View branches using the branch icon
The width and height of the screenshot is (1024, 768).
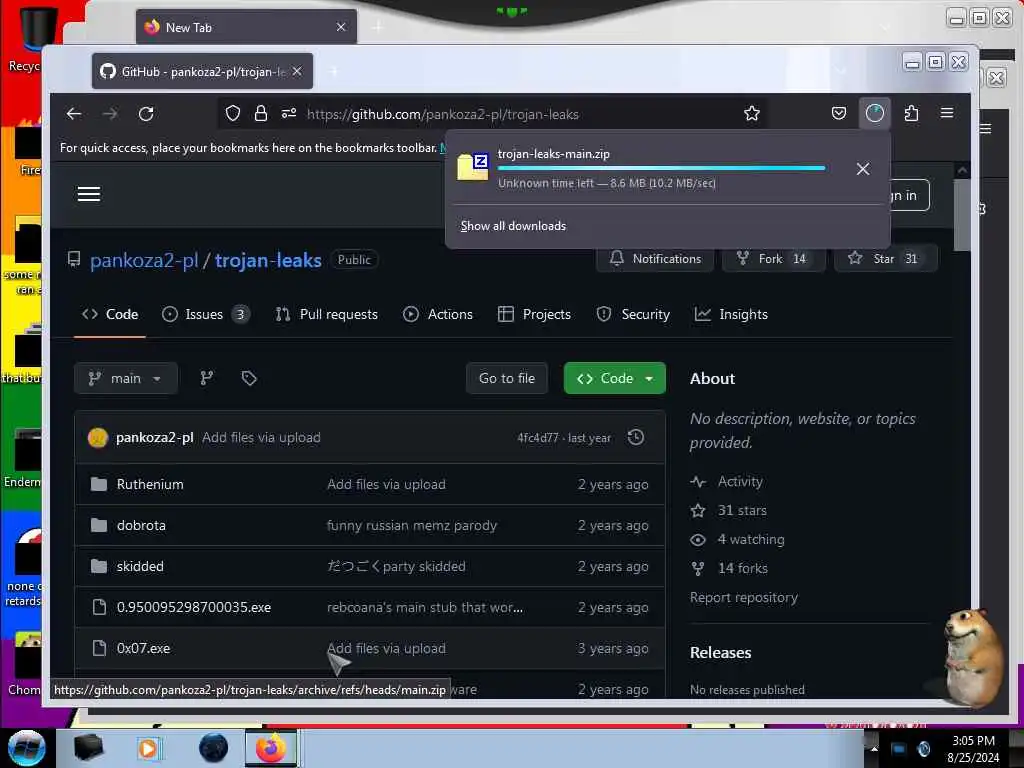click(206, 378)
